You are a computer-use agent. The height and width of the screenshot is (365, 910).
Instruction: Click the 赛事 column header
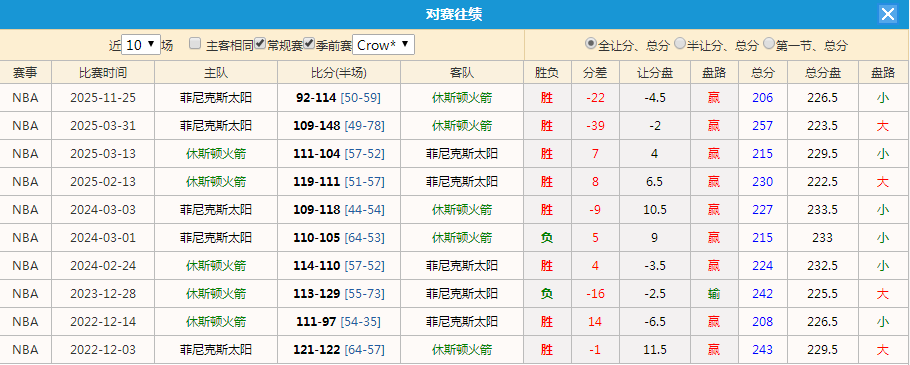26,73
